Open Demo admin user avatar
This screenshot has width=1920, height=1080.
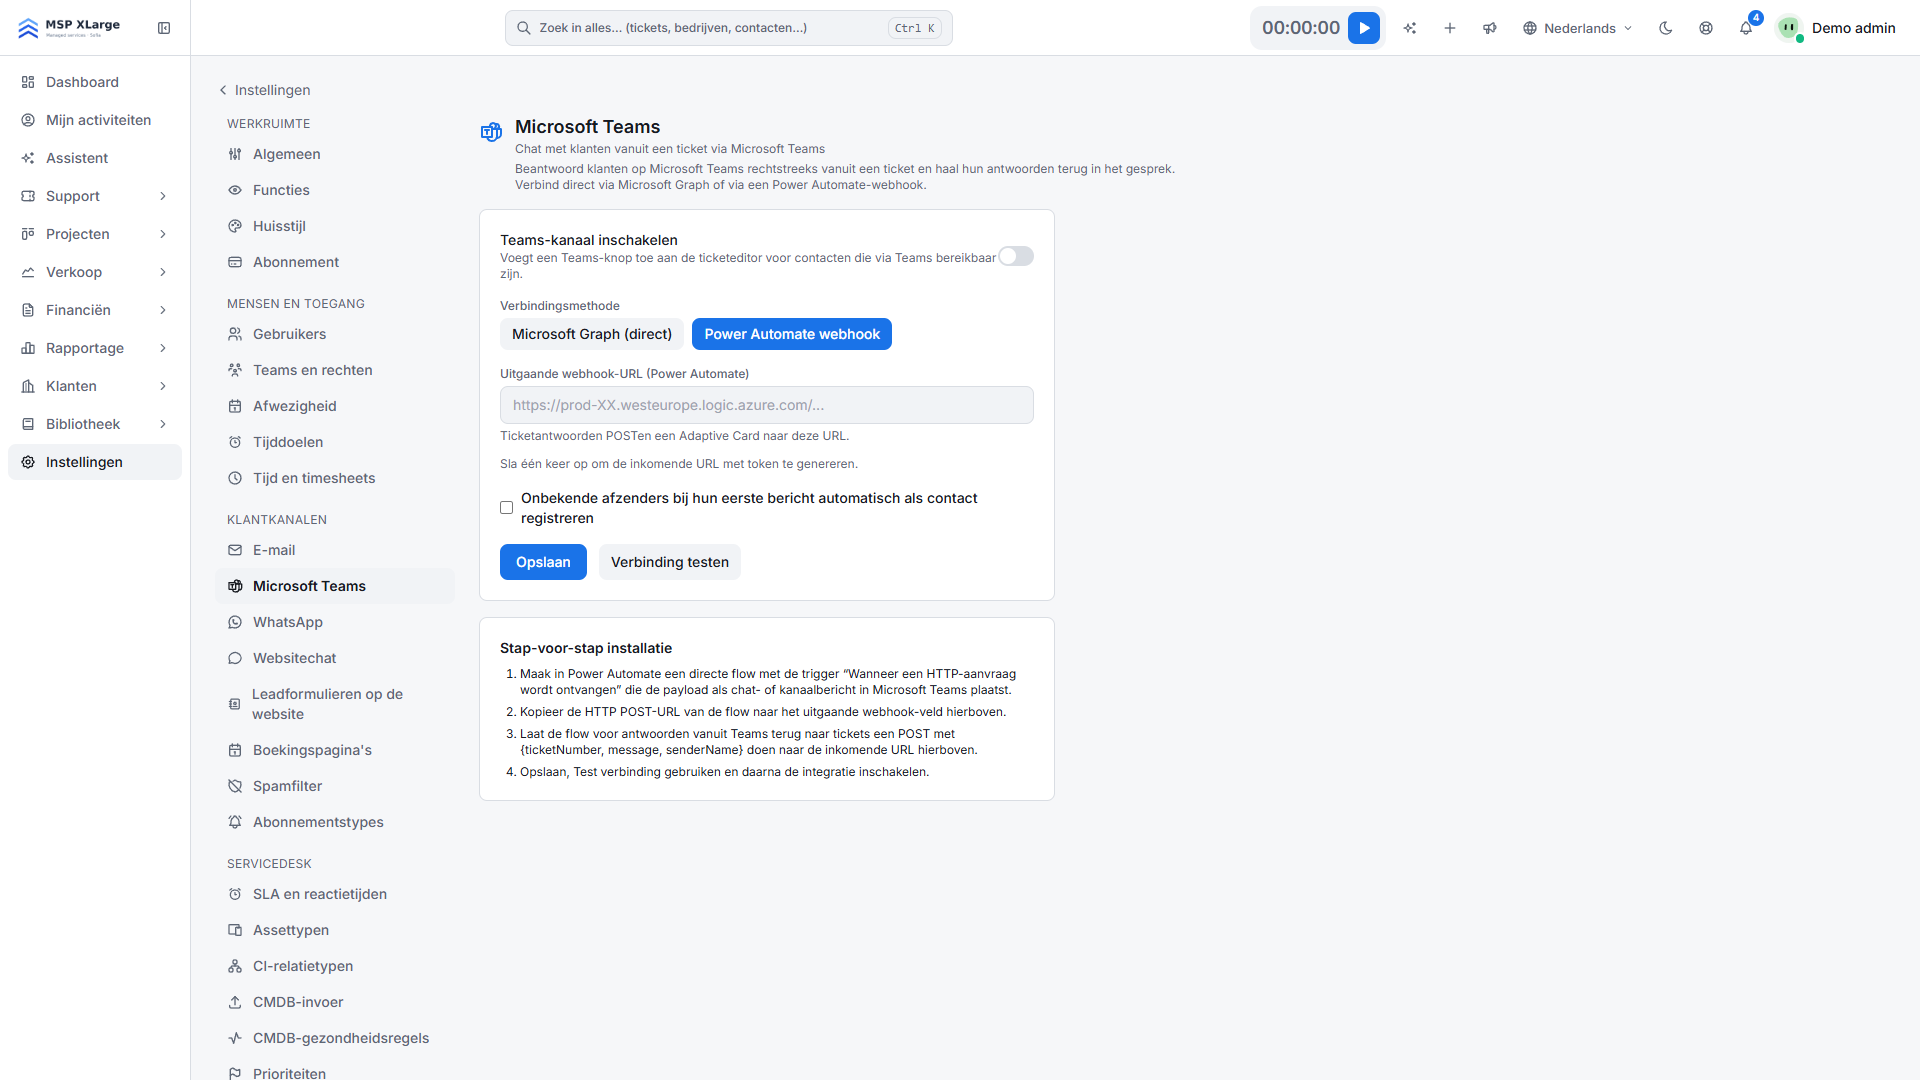coord(1789,28)
